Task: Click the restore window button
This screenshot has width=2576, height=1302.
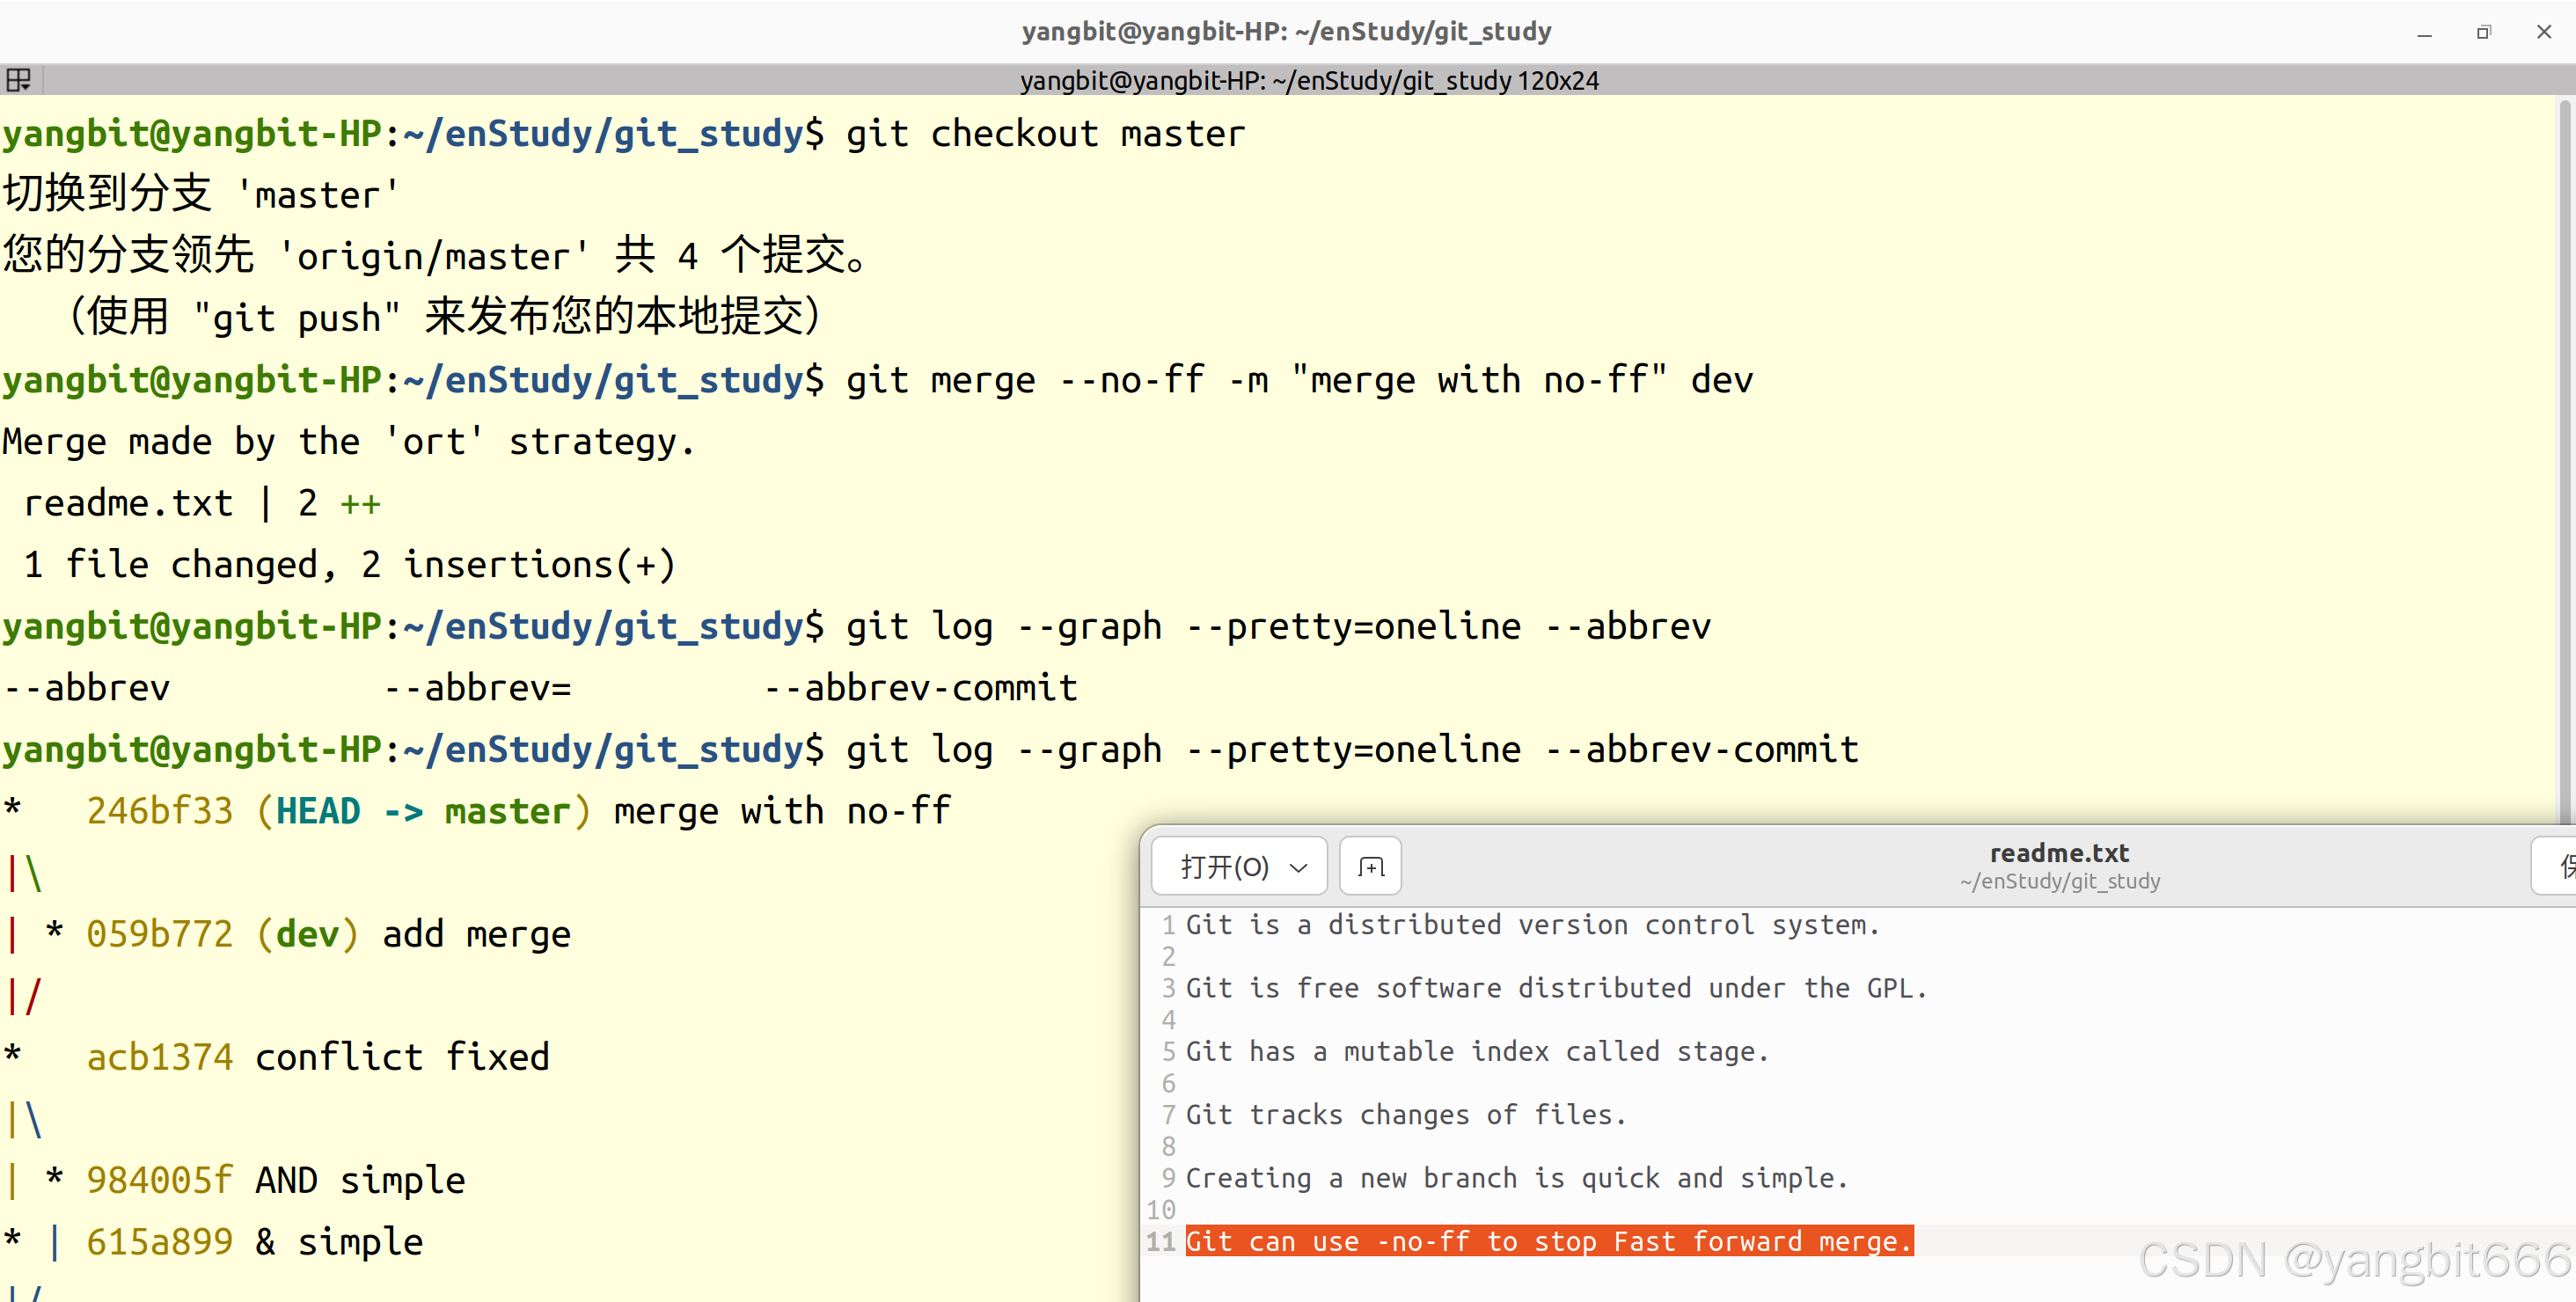Action: (x=2484, y=33)
